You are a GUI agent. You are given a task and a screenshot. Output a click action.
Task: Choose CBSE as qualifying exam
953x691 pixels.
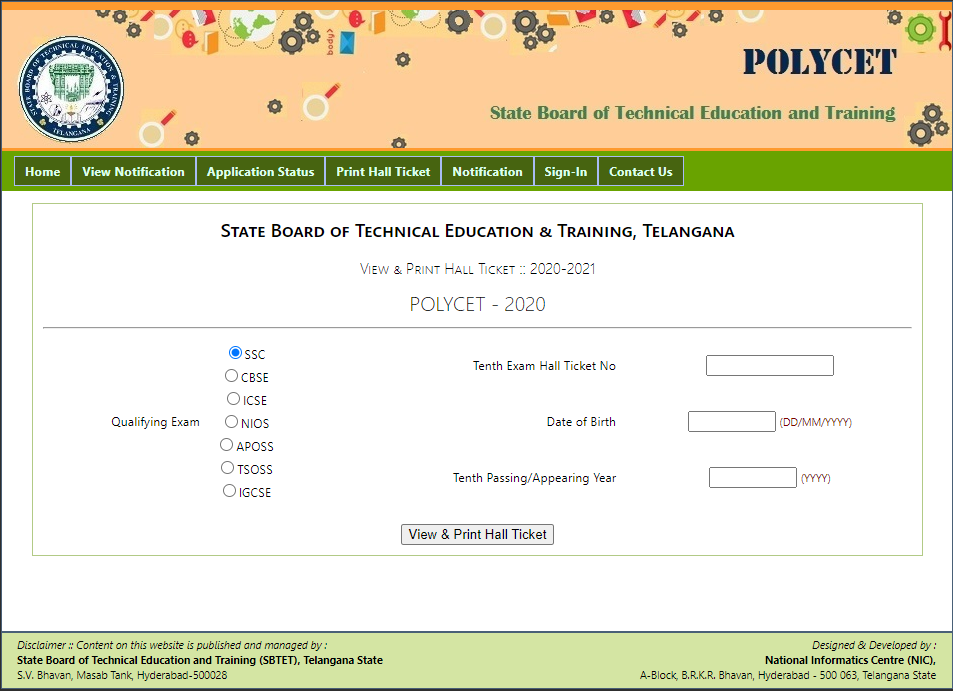point(231,376)
